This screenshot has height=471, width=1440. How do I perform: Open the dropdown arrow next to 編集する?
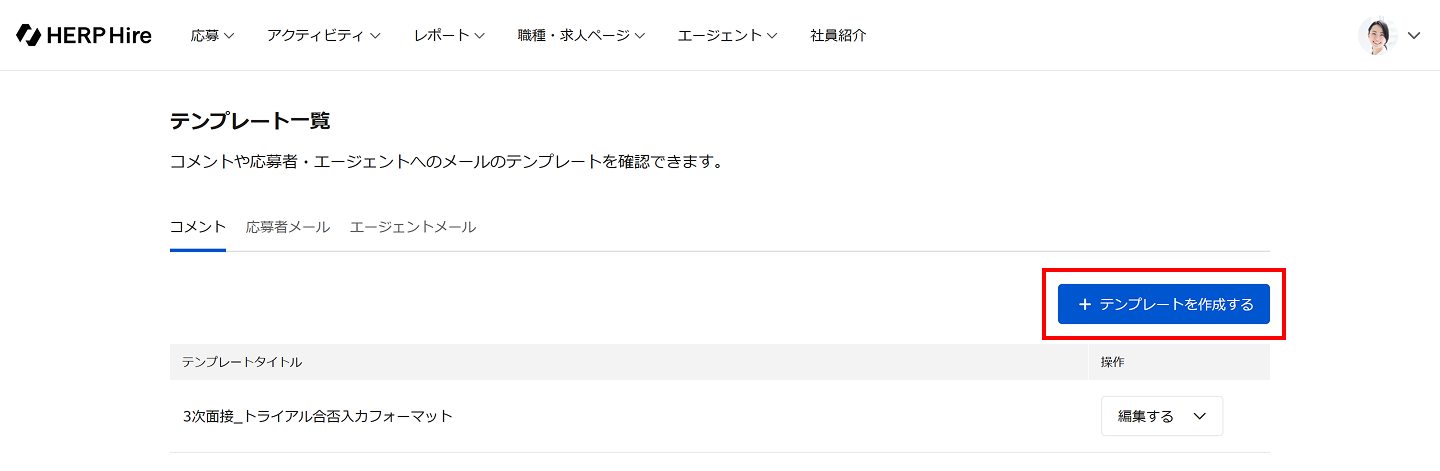(x=1200, y=416)
